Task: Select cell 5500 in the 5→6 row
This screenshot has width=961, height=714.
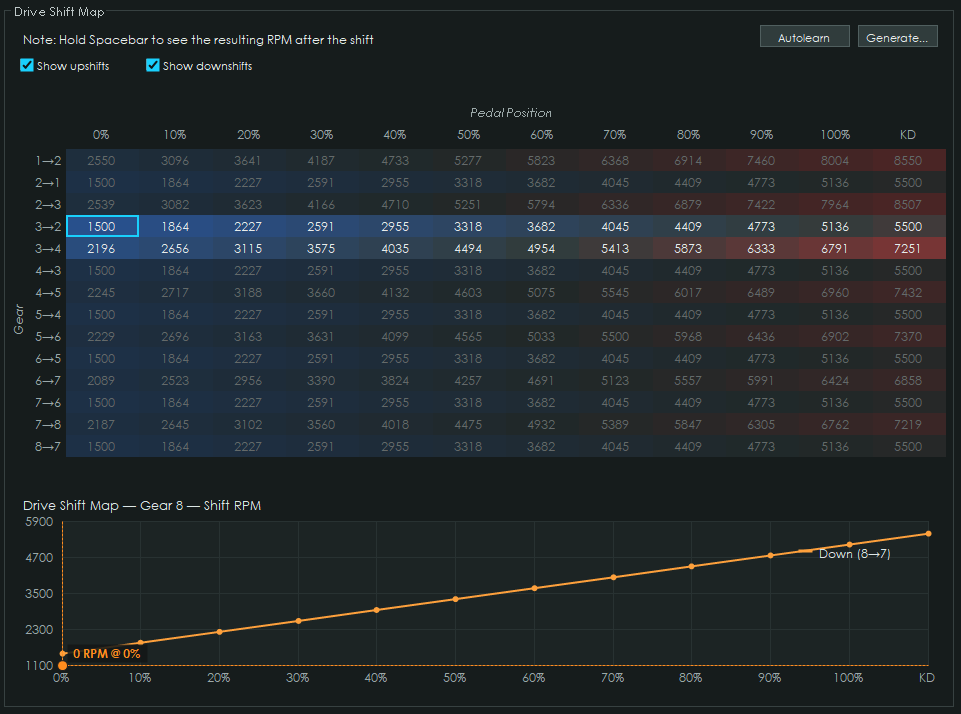Action: (x=615, y=336)
